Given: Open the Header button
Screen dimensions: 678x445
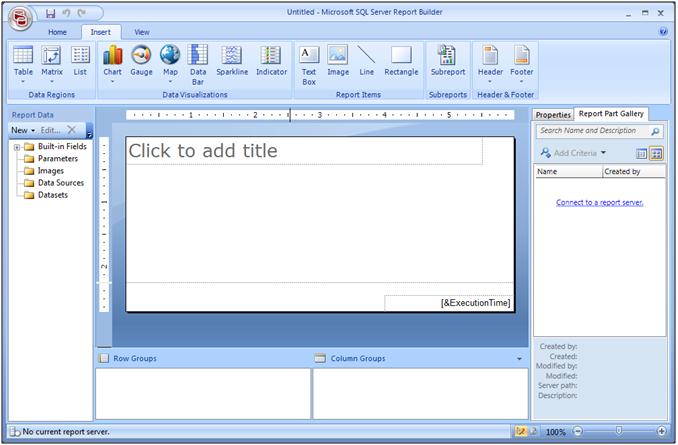Looking at the screenshot, I should coord(490,64).
